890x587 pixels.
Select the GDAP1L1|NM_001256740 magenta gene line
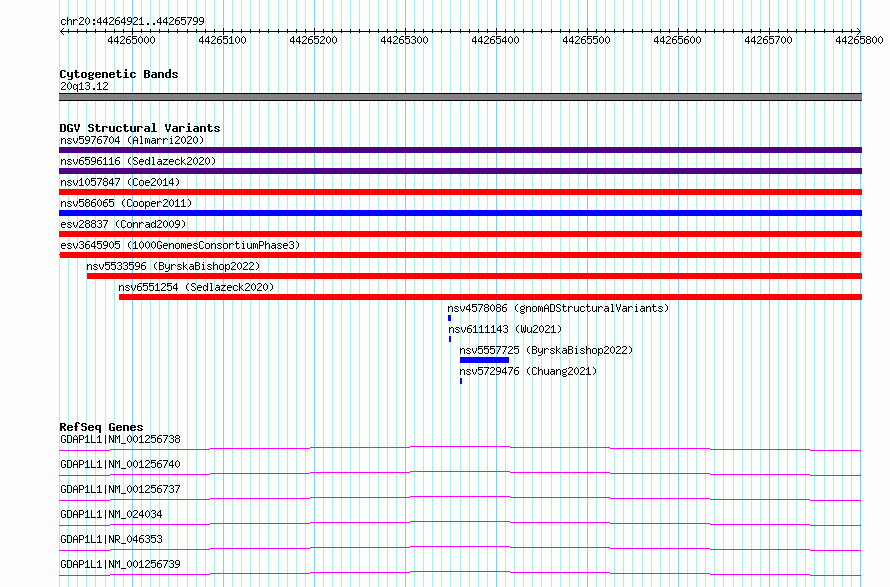pyautogui.click(x=460, y=473)
